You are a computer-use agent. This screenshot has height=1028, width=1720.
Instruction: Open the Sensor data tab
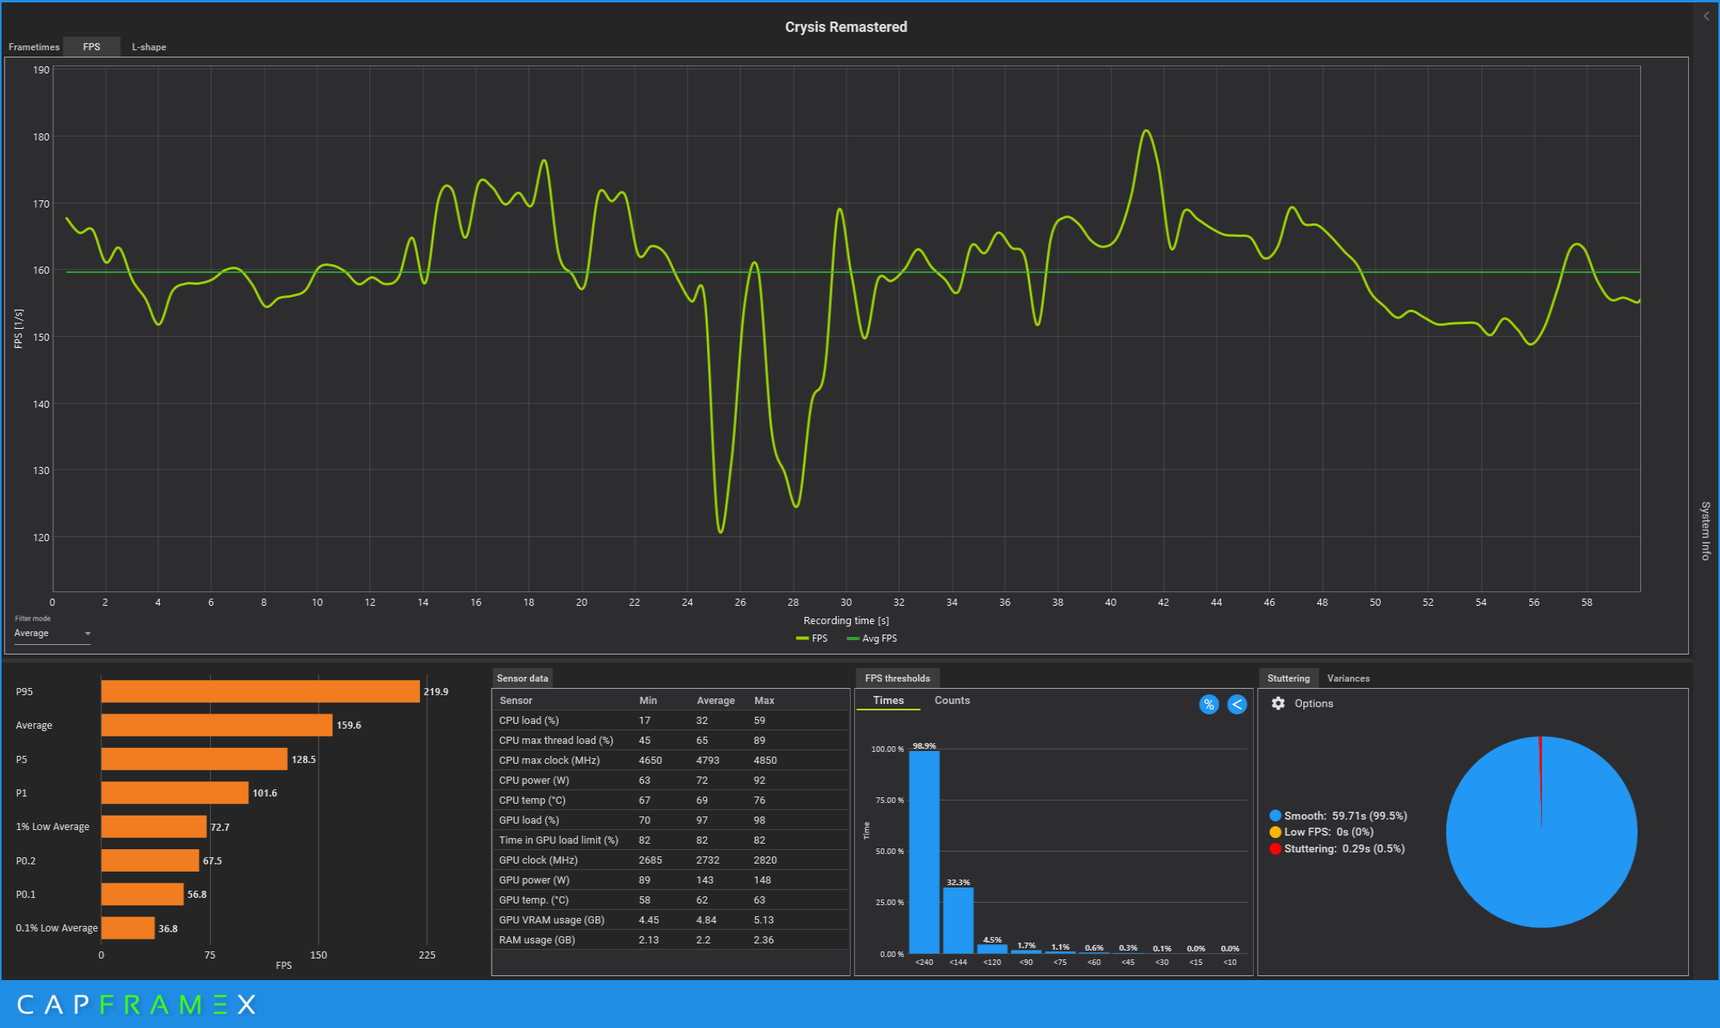[522, 678]
